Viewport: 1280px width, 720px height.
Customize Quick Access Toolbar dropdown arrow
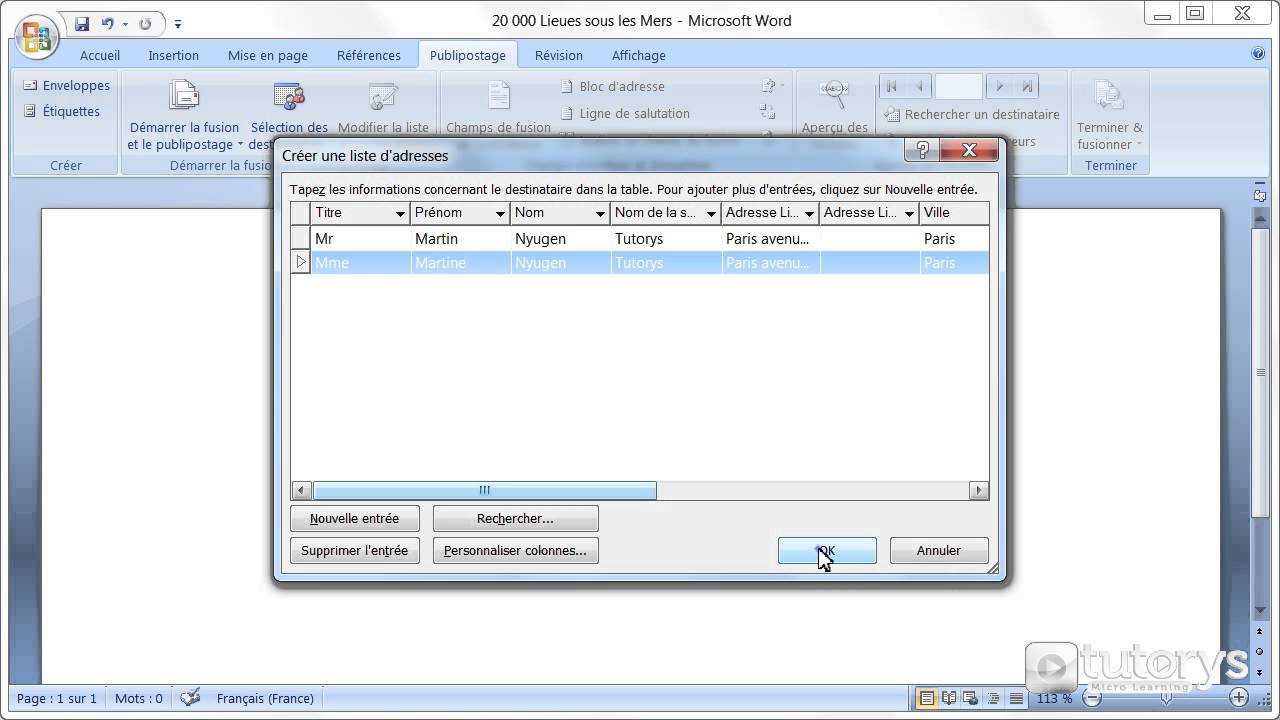(x=178, y=24)
